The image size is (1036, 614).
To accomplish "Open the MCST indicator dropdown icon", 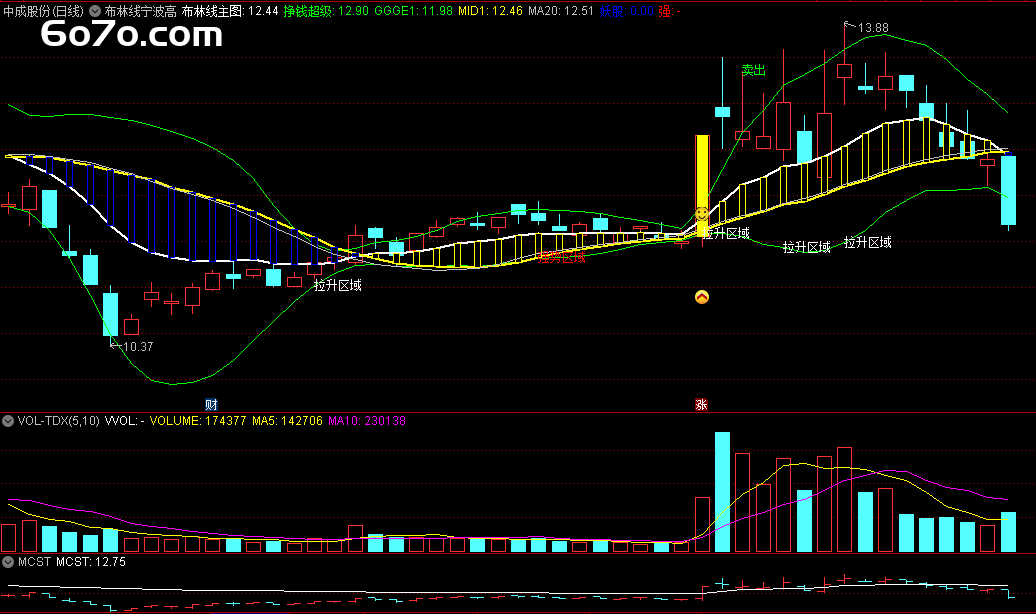I will tap(8, 562).
